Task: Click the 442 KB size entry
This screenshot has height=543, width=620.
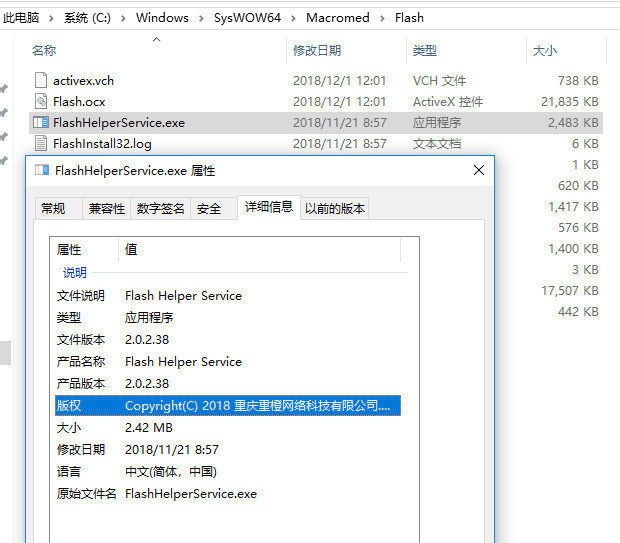Action: (x=578, y=312)
